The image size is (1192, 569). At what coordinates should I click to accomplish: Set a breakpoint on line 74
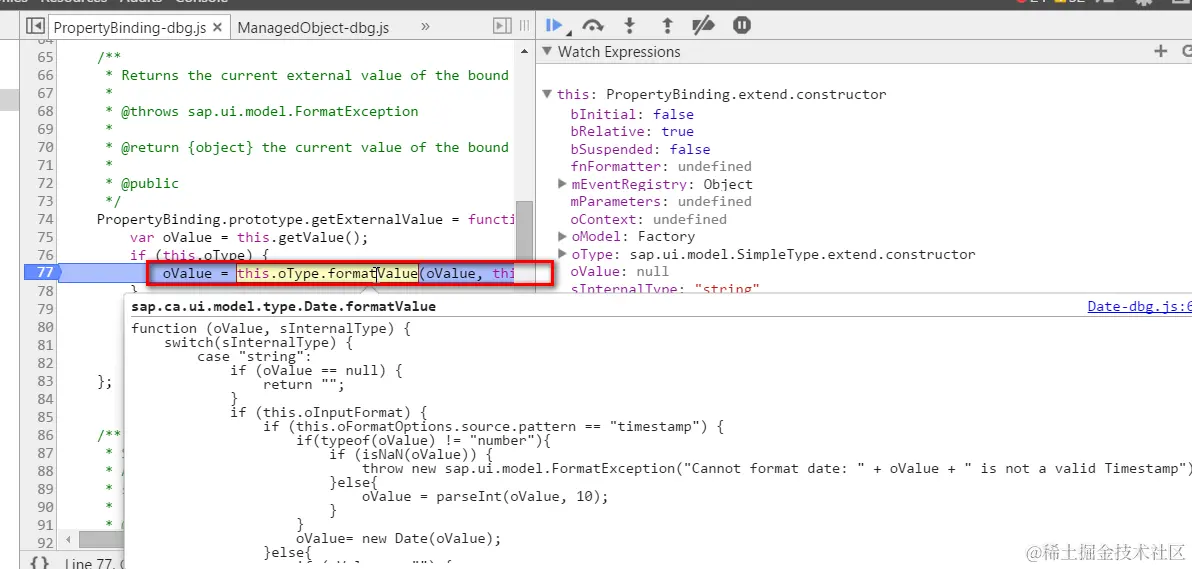[45, 219]
